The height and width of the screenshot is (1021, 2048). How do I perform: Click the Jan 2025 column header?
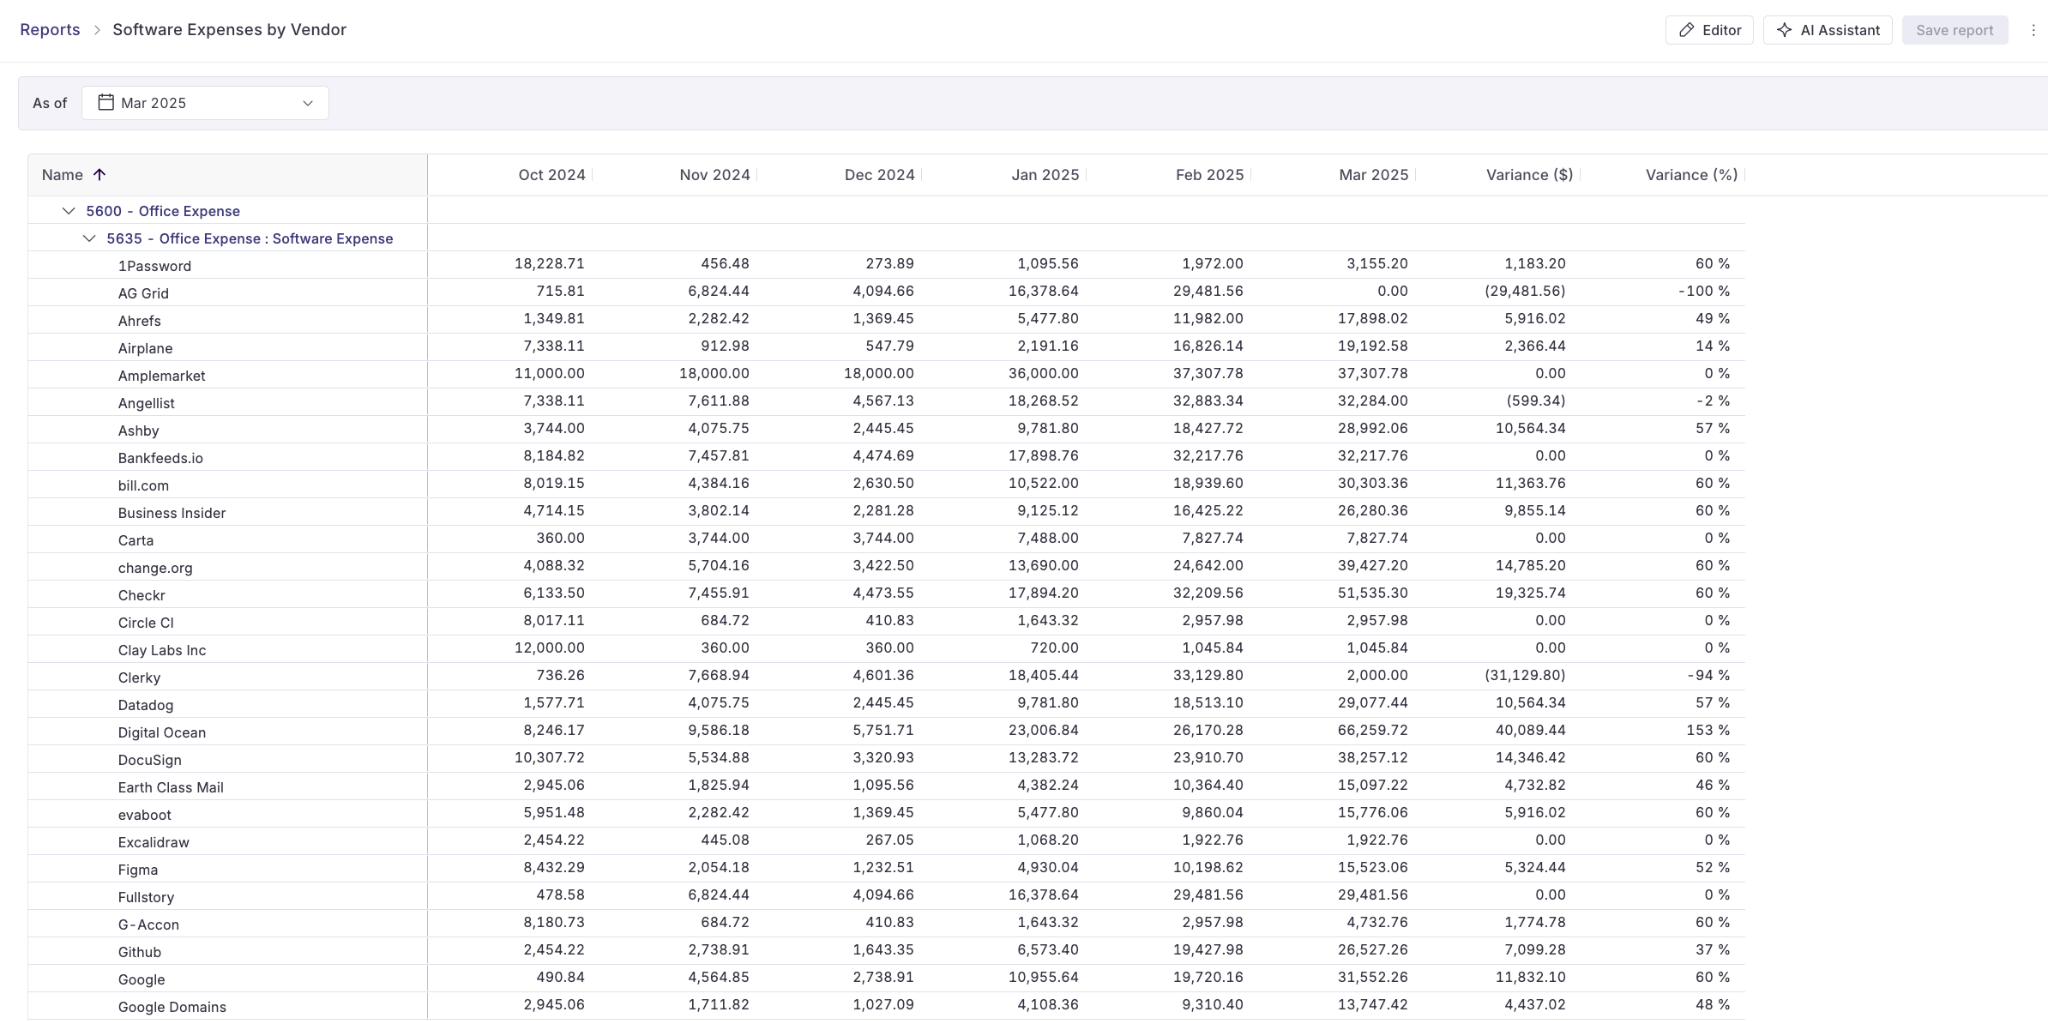click(1045, 175)
